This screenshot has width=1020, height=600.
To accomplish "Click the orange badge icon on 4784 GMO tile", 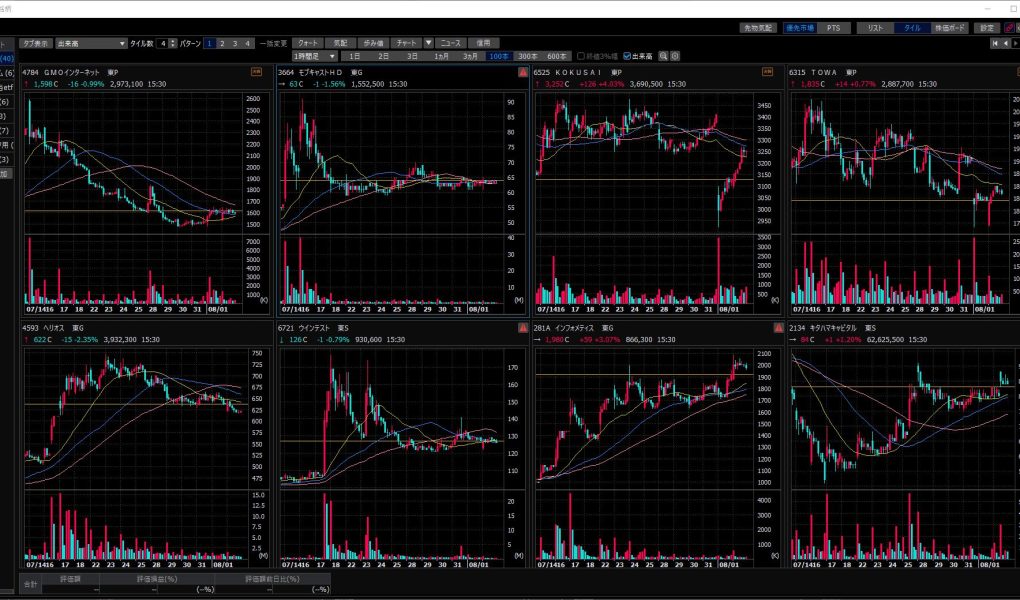I will tap(257, 72).
